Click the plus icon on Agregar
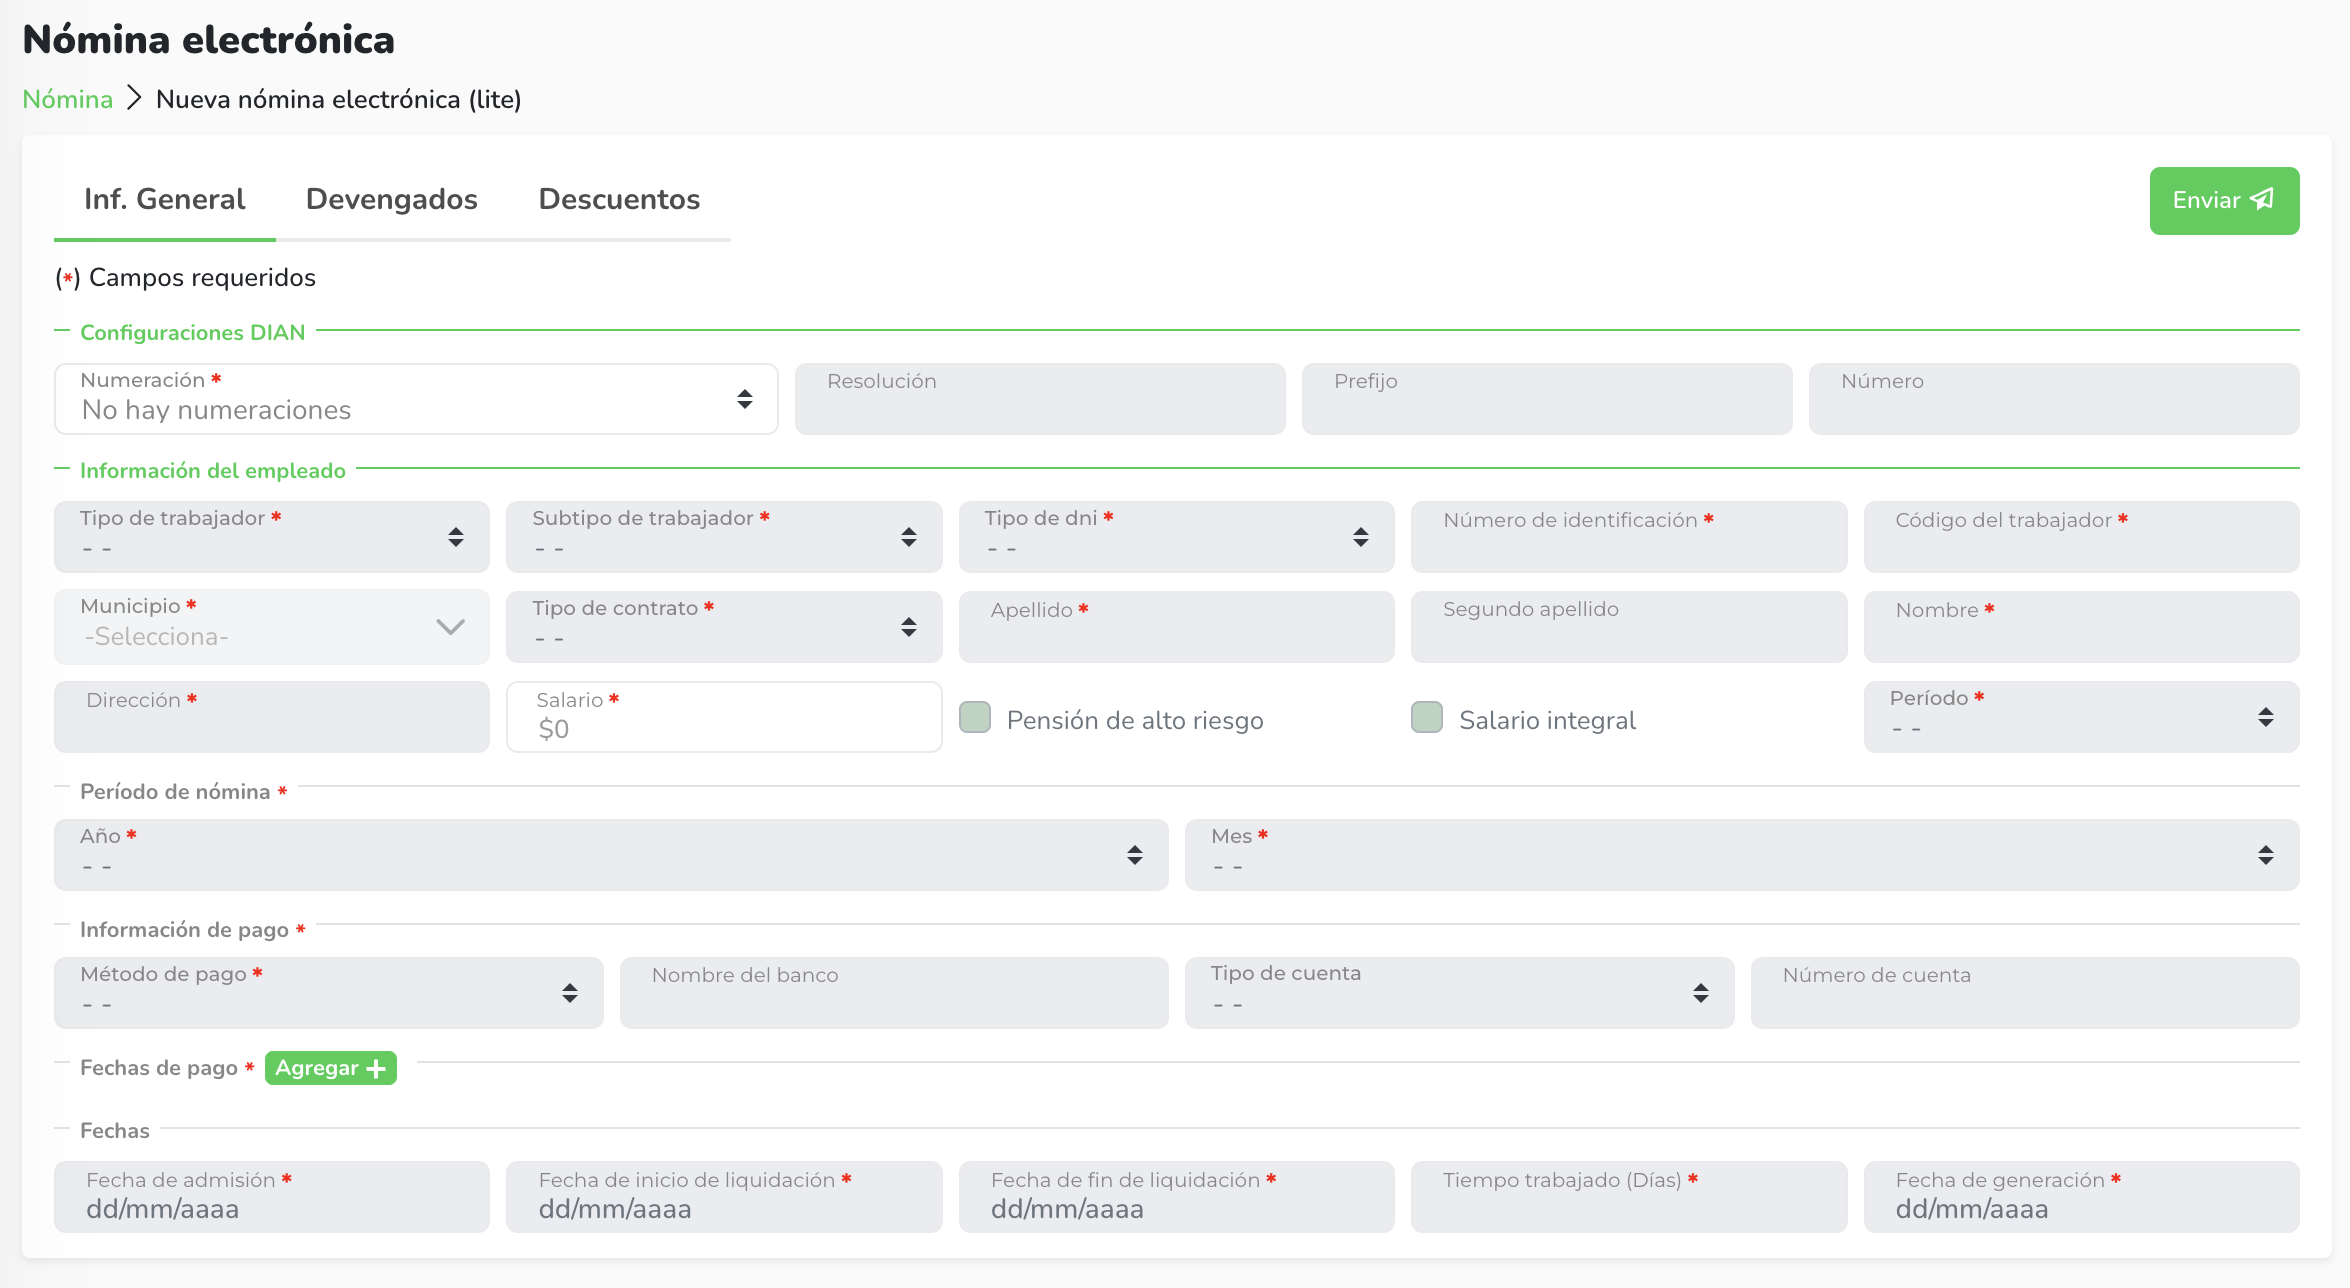This screenshot has height=1288, width=2350. (x=376, y=1069)
